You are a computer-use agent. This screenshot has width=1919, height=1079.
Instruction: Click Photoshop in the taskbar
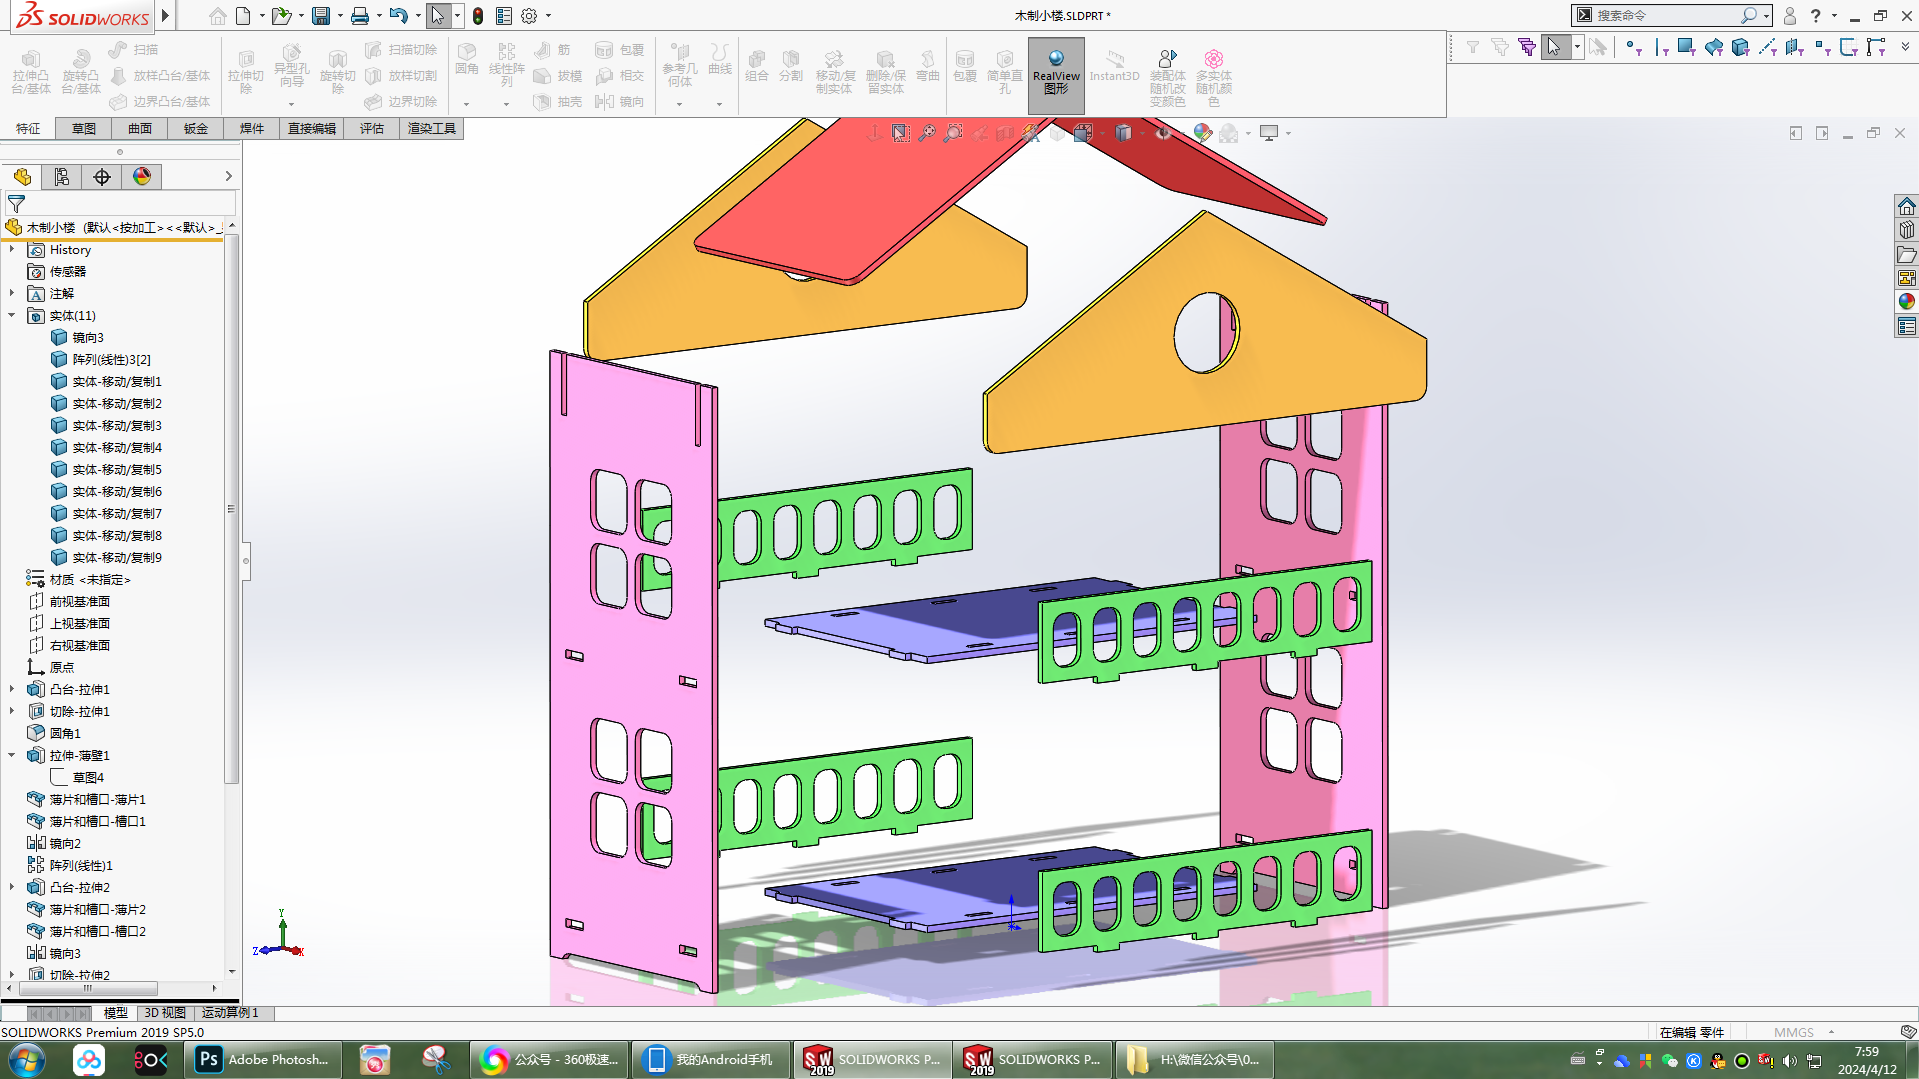click(x=263, y=1060)
